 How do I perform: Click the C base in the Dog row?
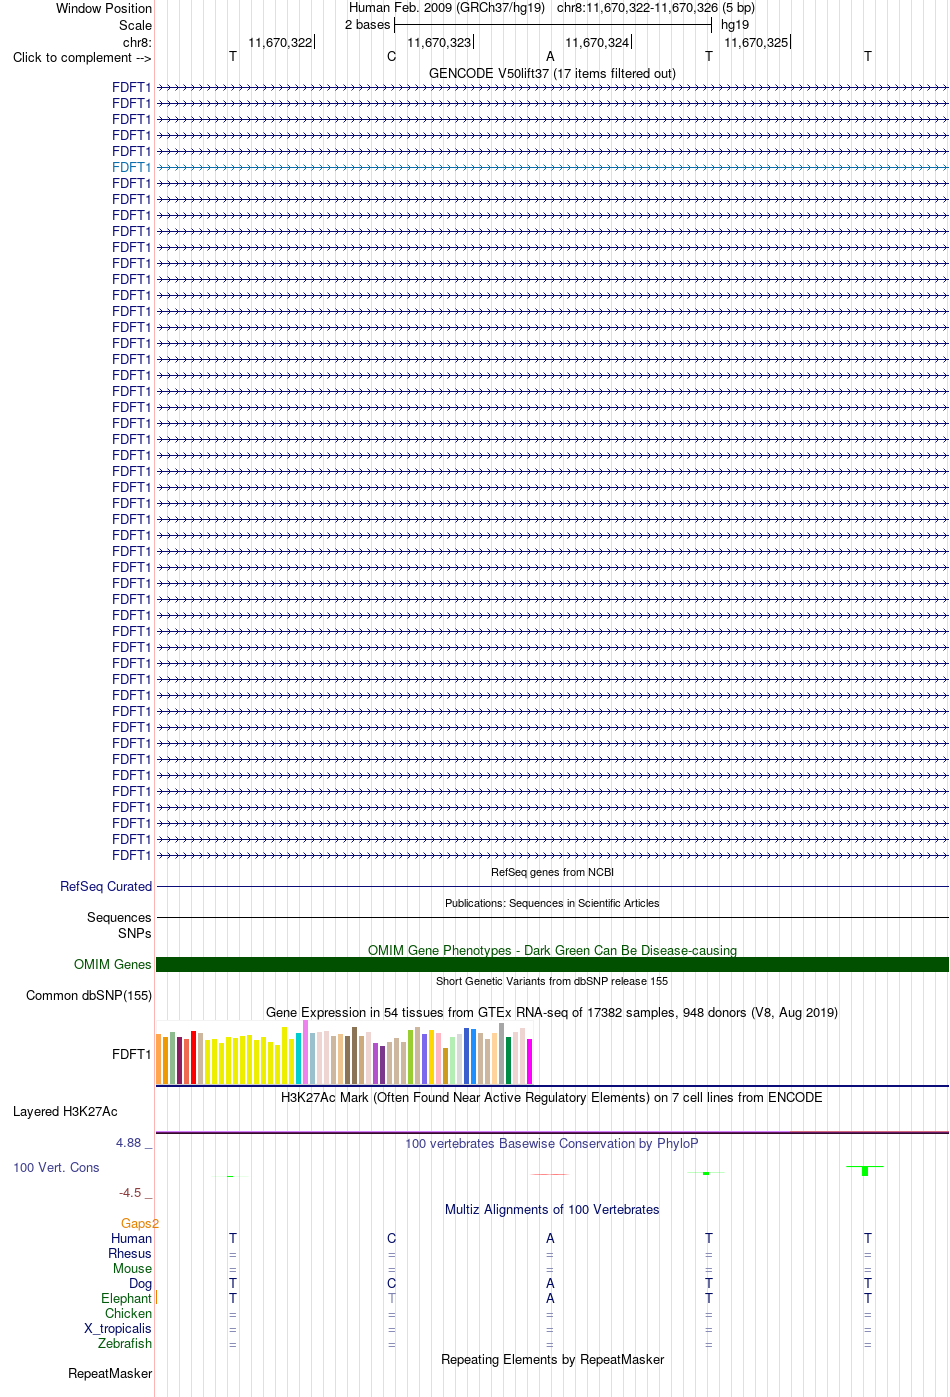391,1283
